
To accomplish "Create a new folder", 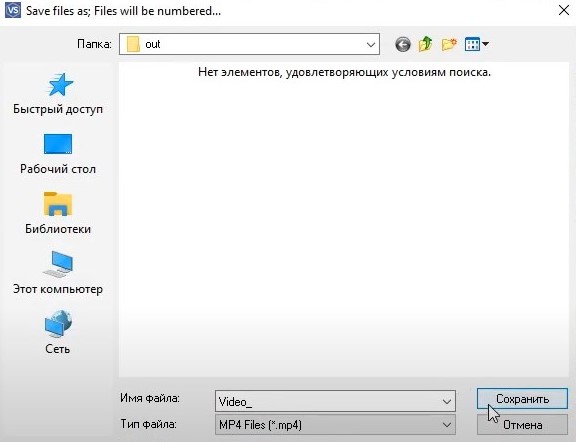I will click(449, 44).
